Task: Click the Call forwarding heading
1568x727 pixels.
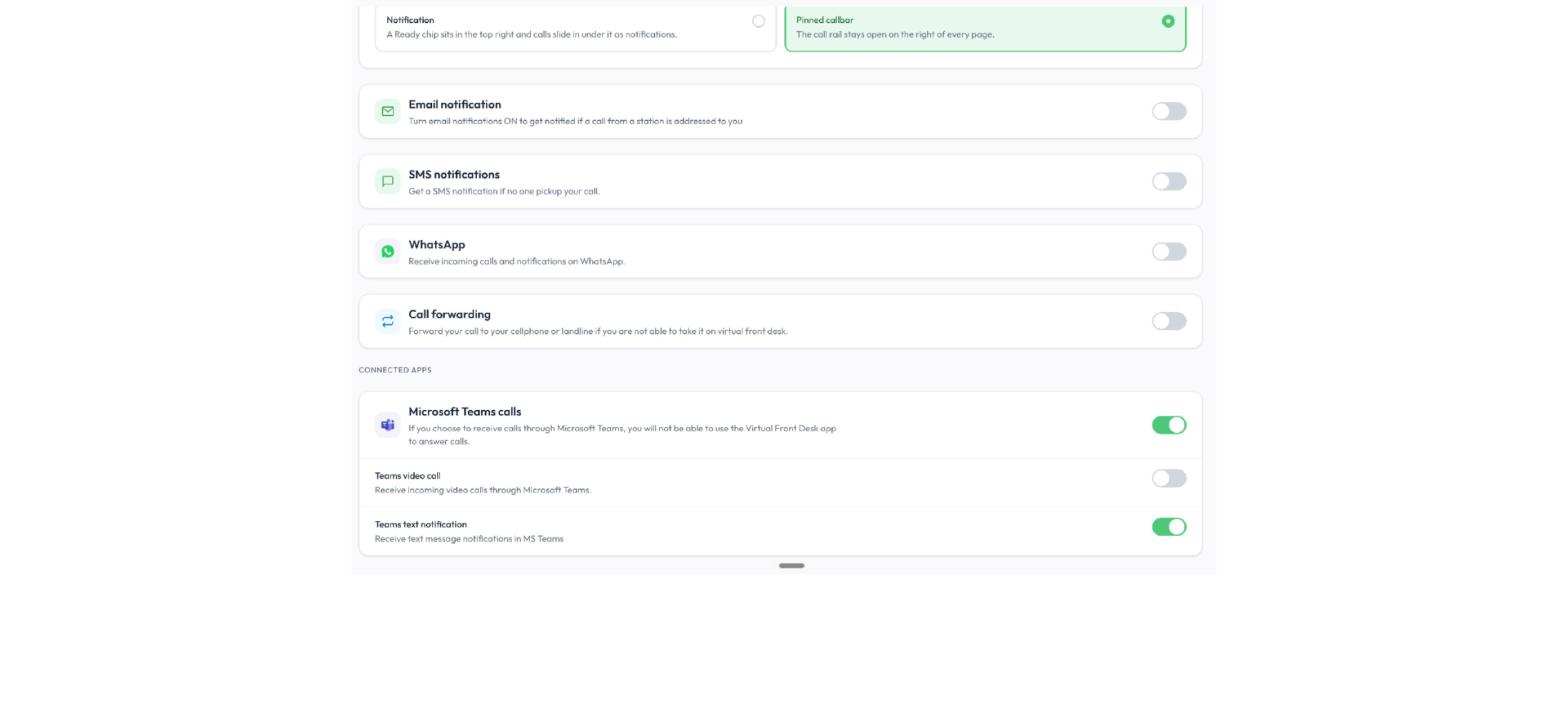Action: (x=449, y=314)
